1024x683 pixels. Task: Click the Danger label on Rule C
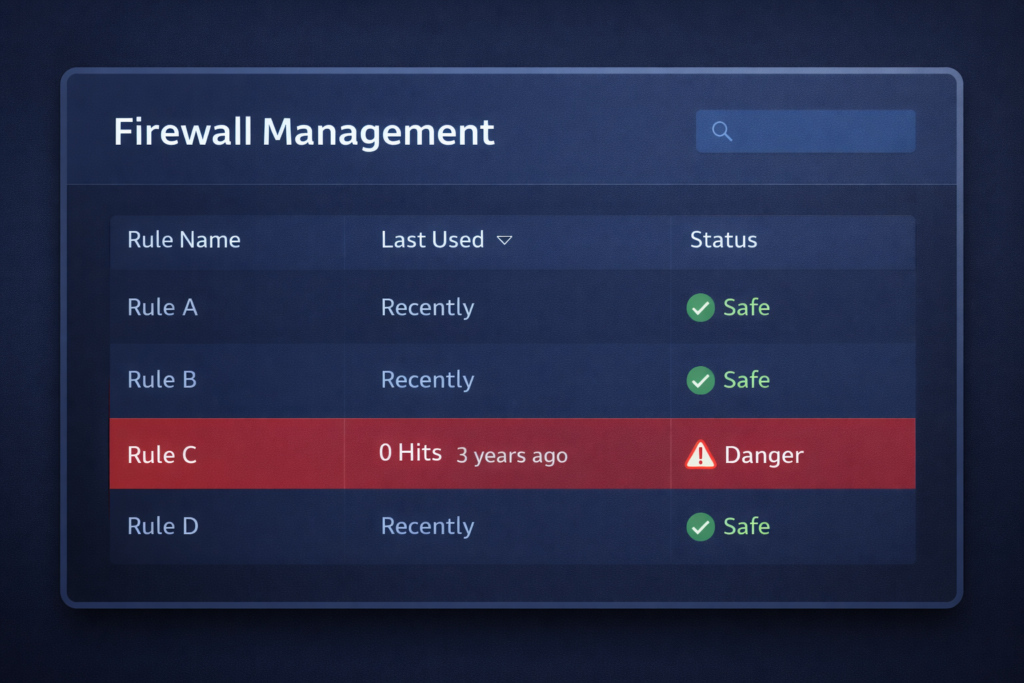(764, 454)
